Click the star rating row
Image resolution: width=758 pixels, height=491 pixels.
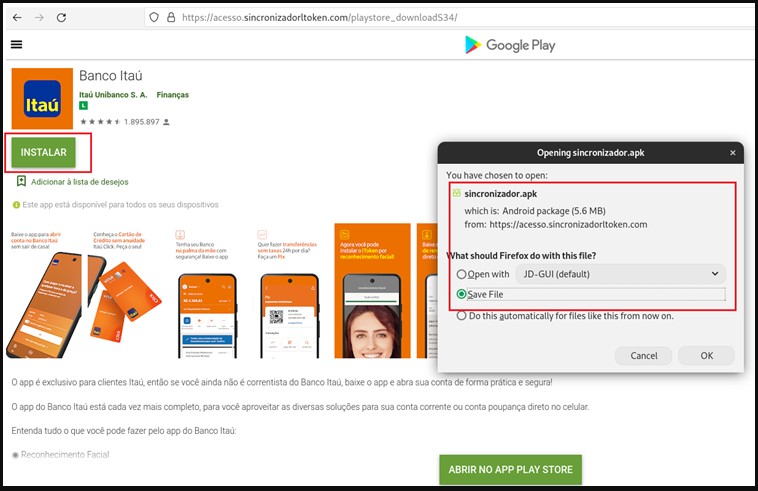[100, 122]
